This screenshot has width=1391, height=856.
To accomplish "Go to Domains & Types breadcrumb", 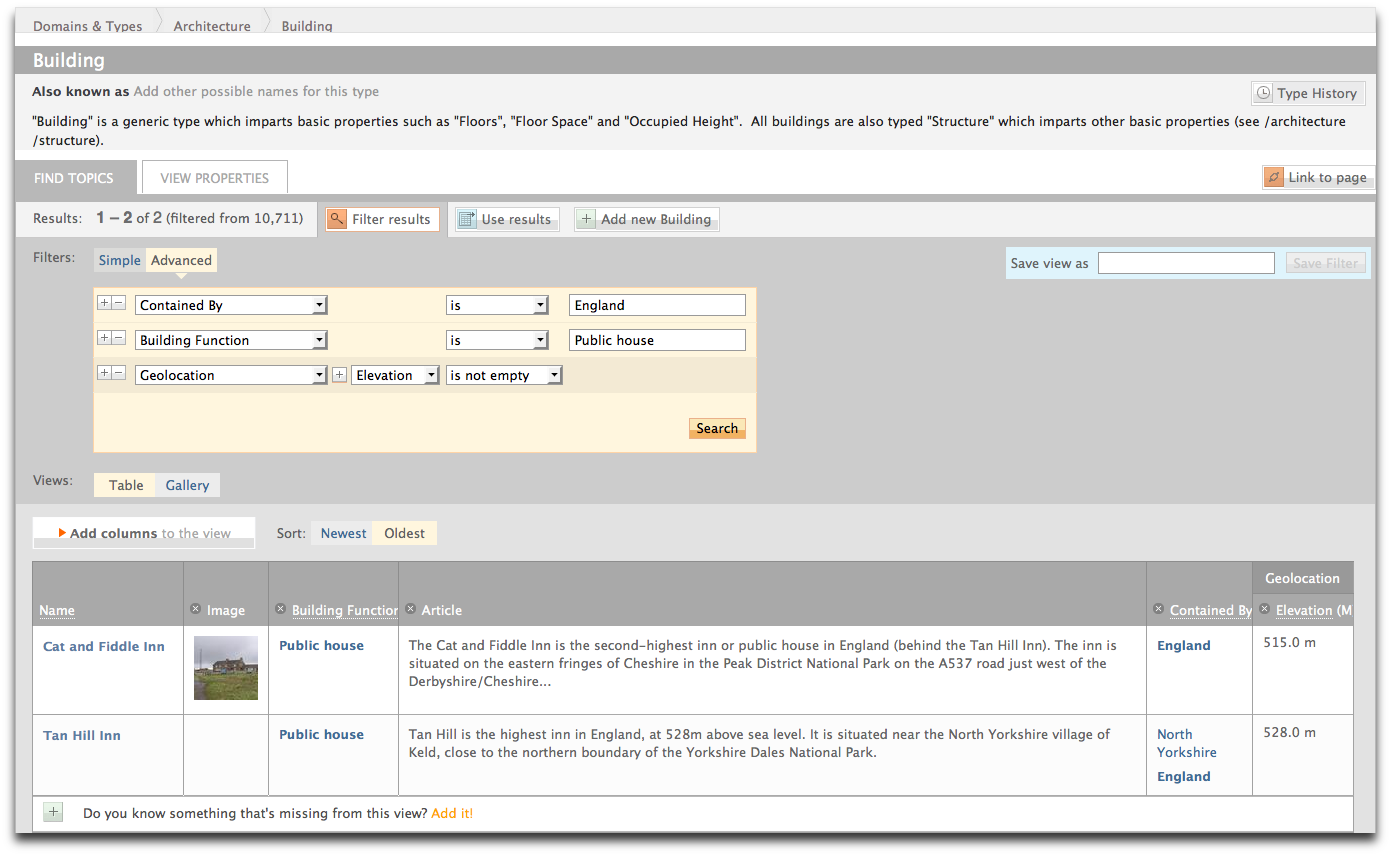I will 88,26.
